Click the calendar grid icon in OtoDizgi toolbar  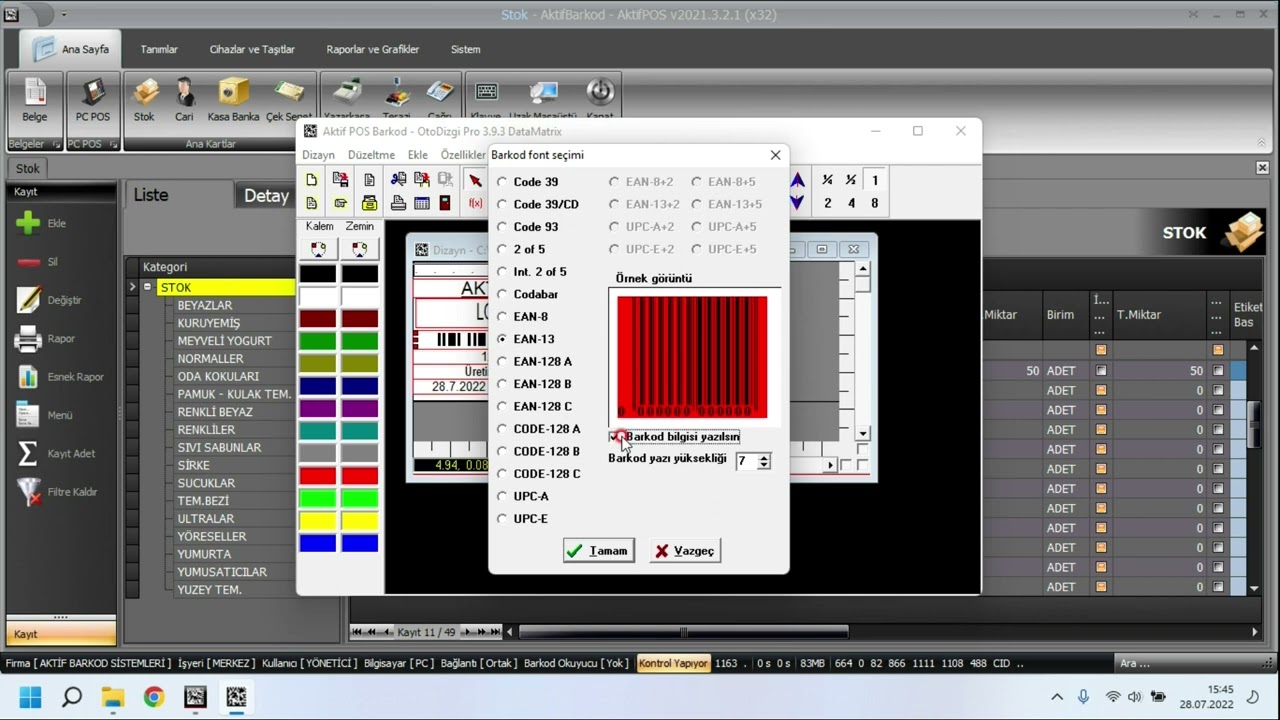[x=422, y=203]
